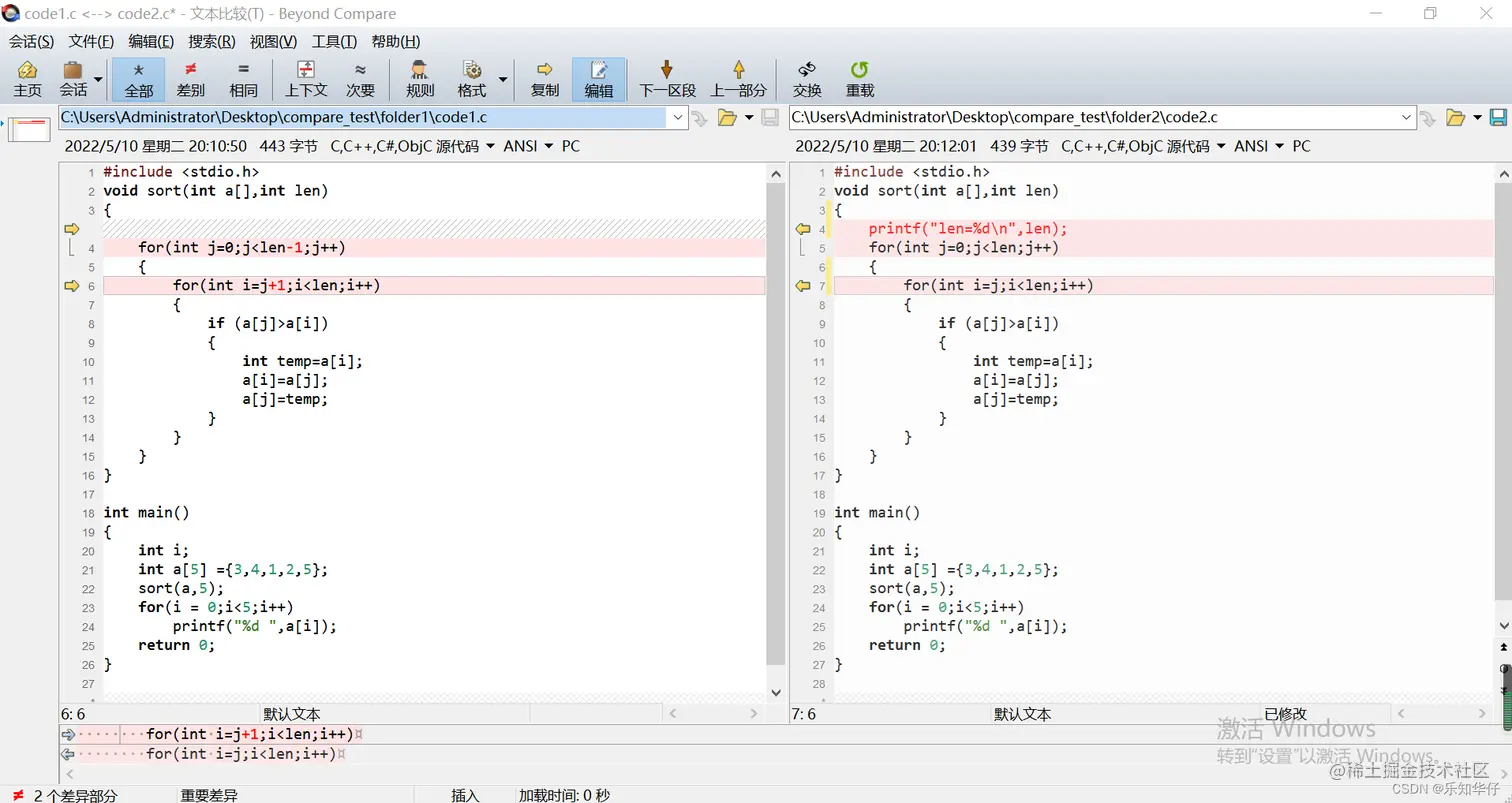Viewport: 1512px width, 803px height.
Task: Open the Rules (规则) referee icon
Action: tap(420, 79)
